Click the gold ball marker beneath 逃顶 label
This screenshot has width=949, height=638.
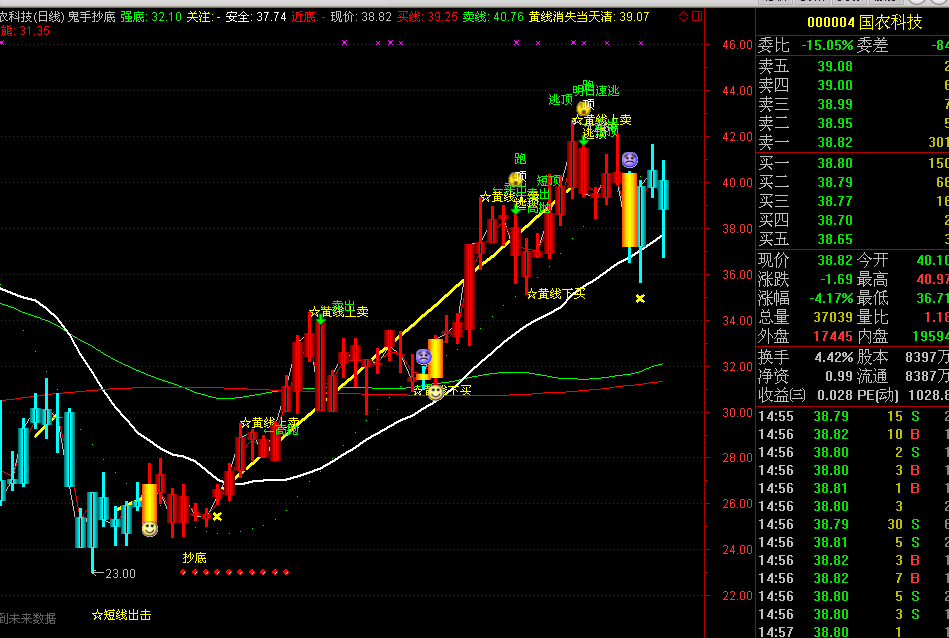[x=584, y=108]
